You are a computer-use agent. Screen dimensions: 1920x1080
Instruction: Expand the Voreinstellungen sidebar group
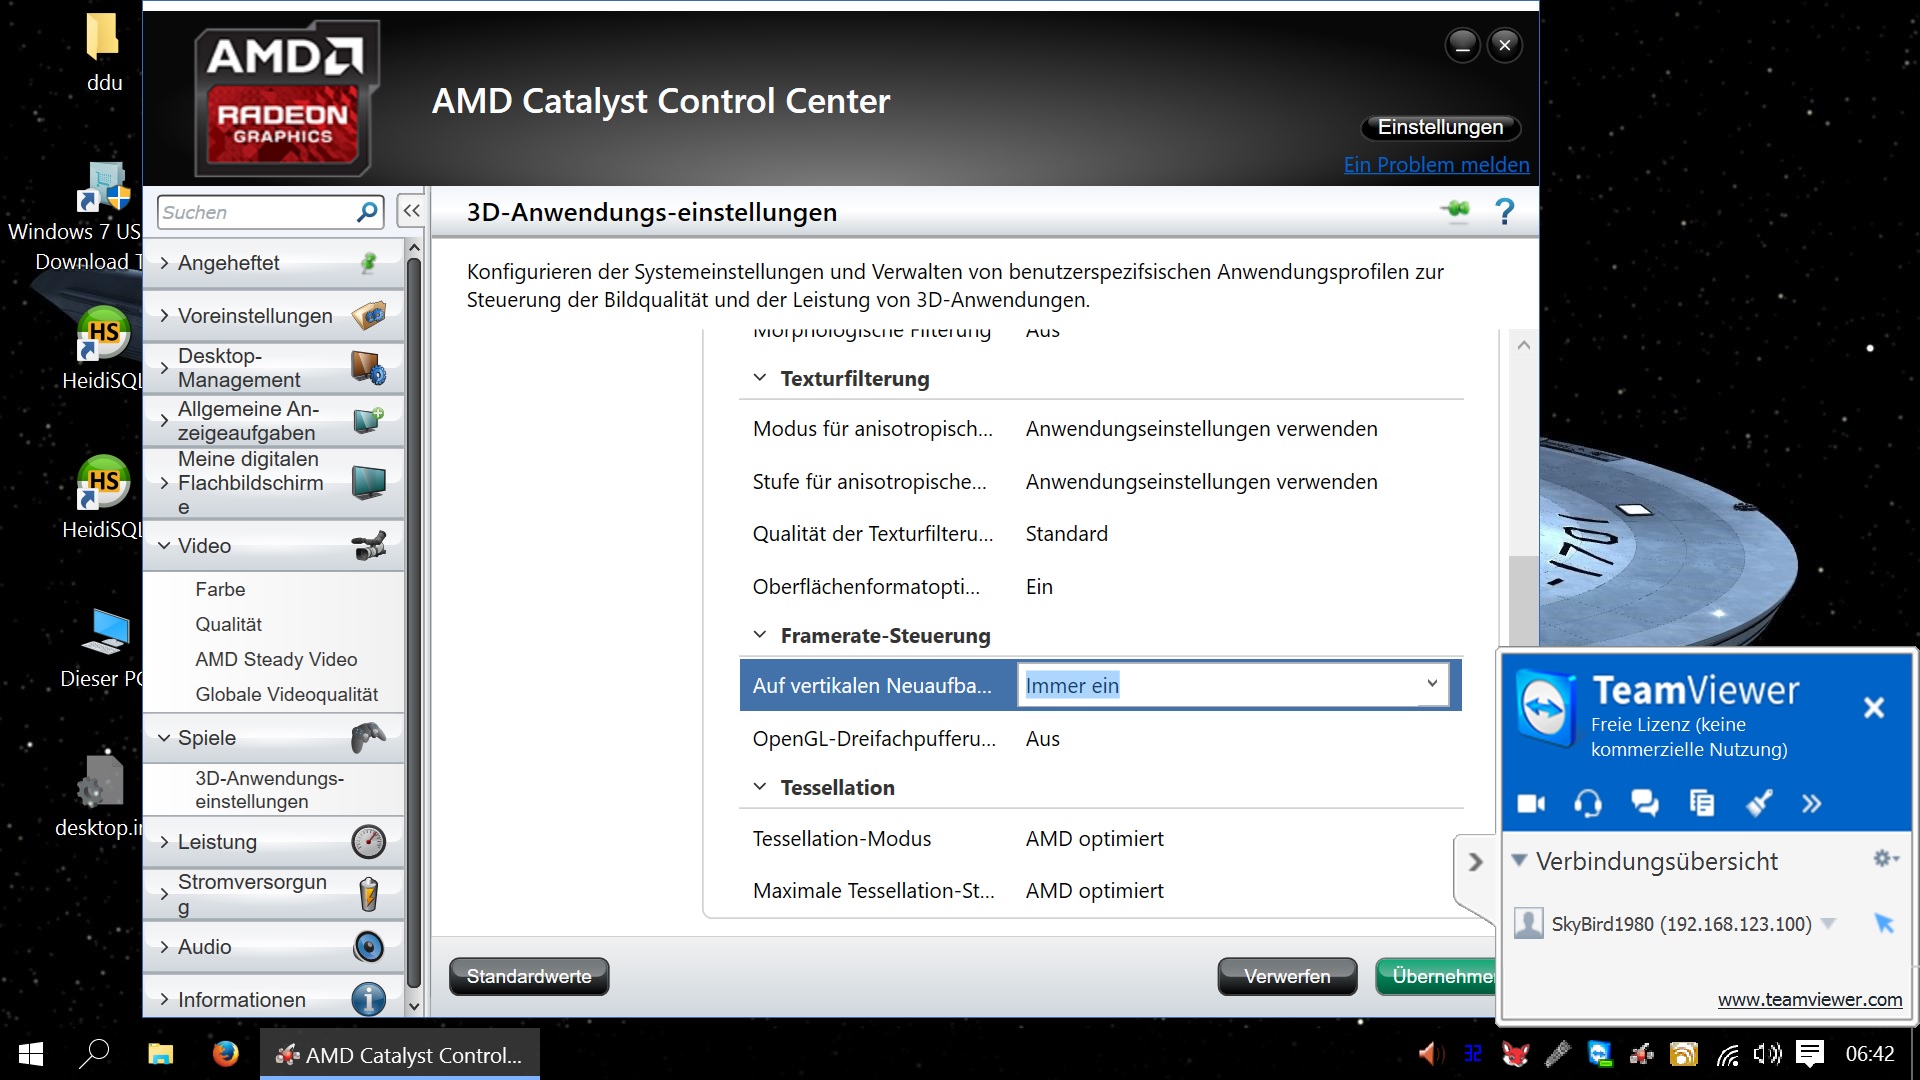(165, 316)
